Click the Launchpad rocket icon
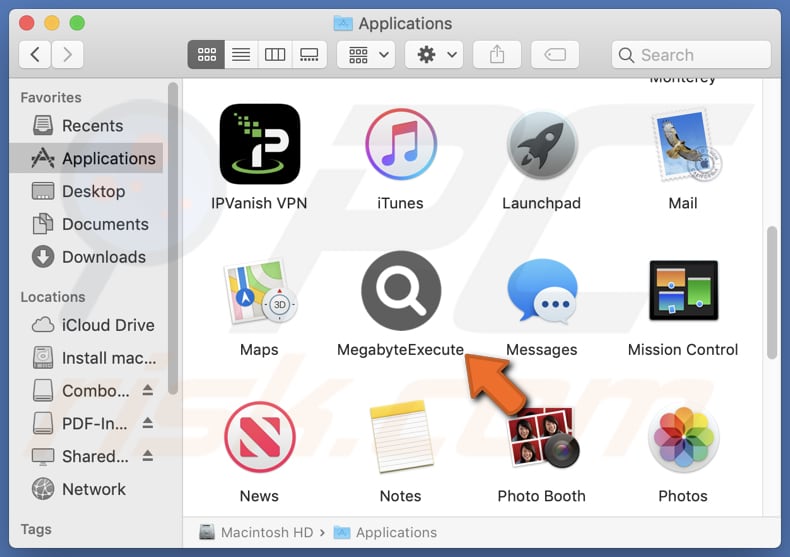The height and width of the screenshot is (557, 790). click(542, 144)
